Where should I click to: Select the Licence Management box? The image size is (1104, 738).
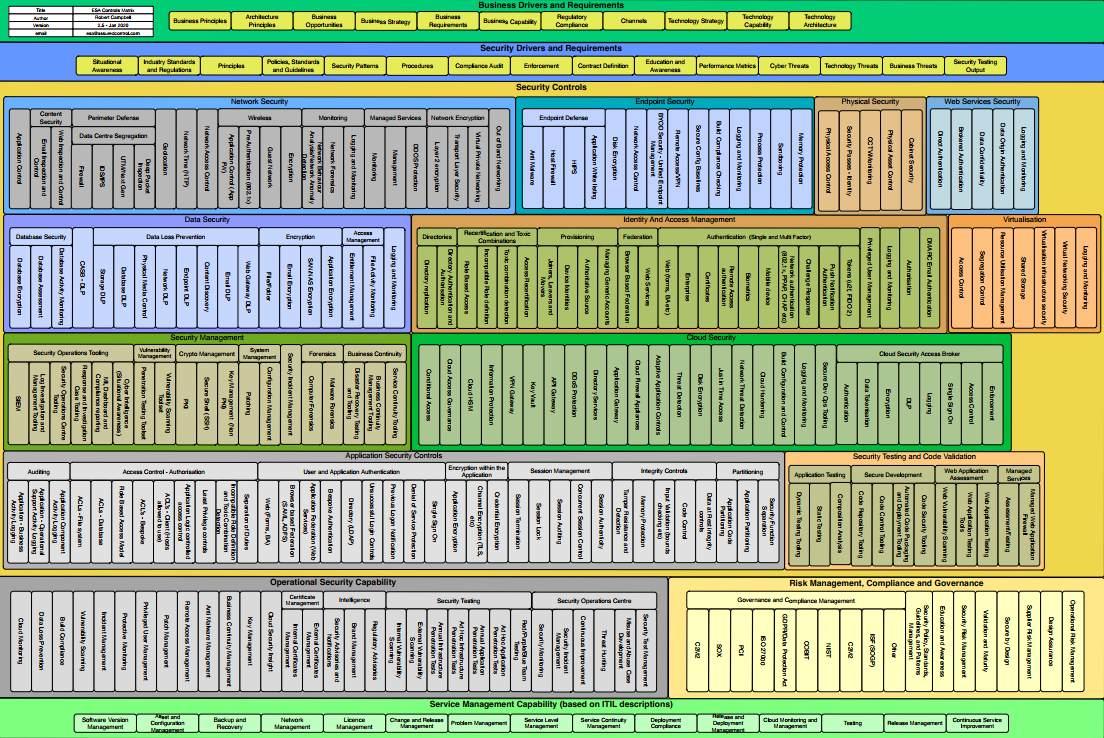[354, 723]
